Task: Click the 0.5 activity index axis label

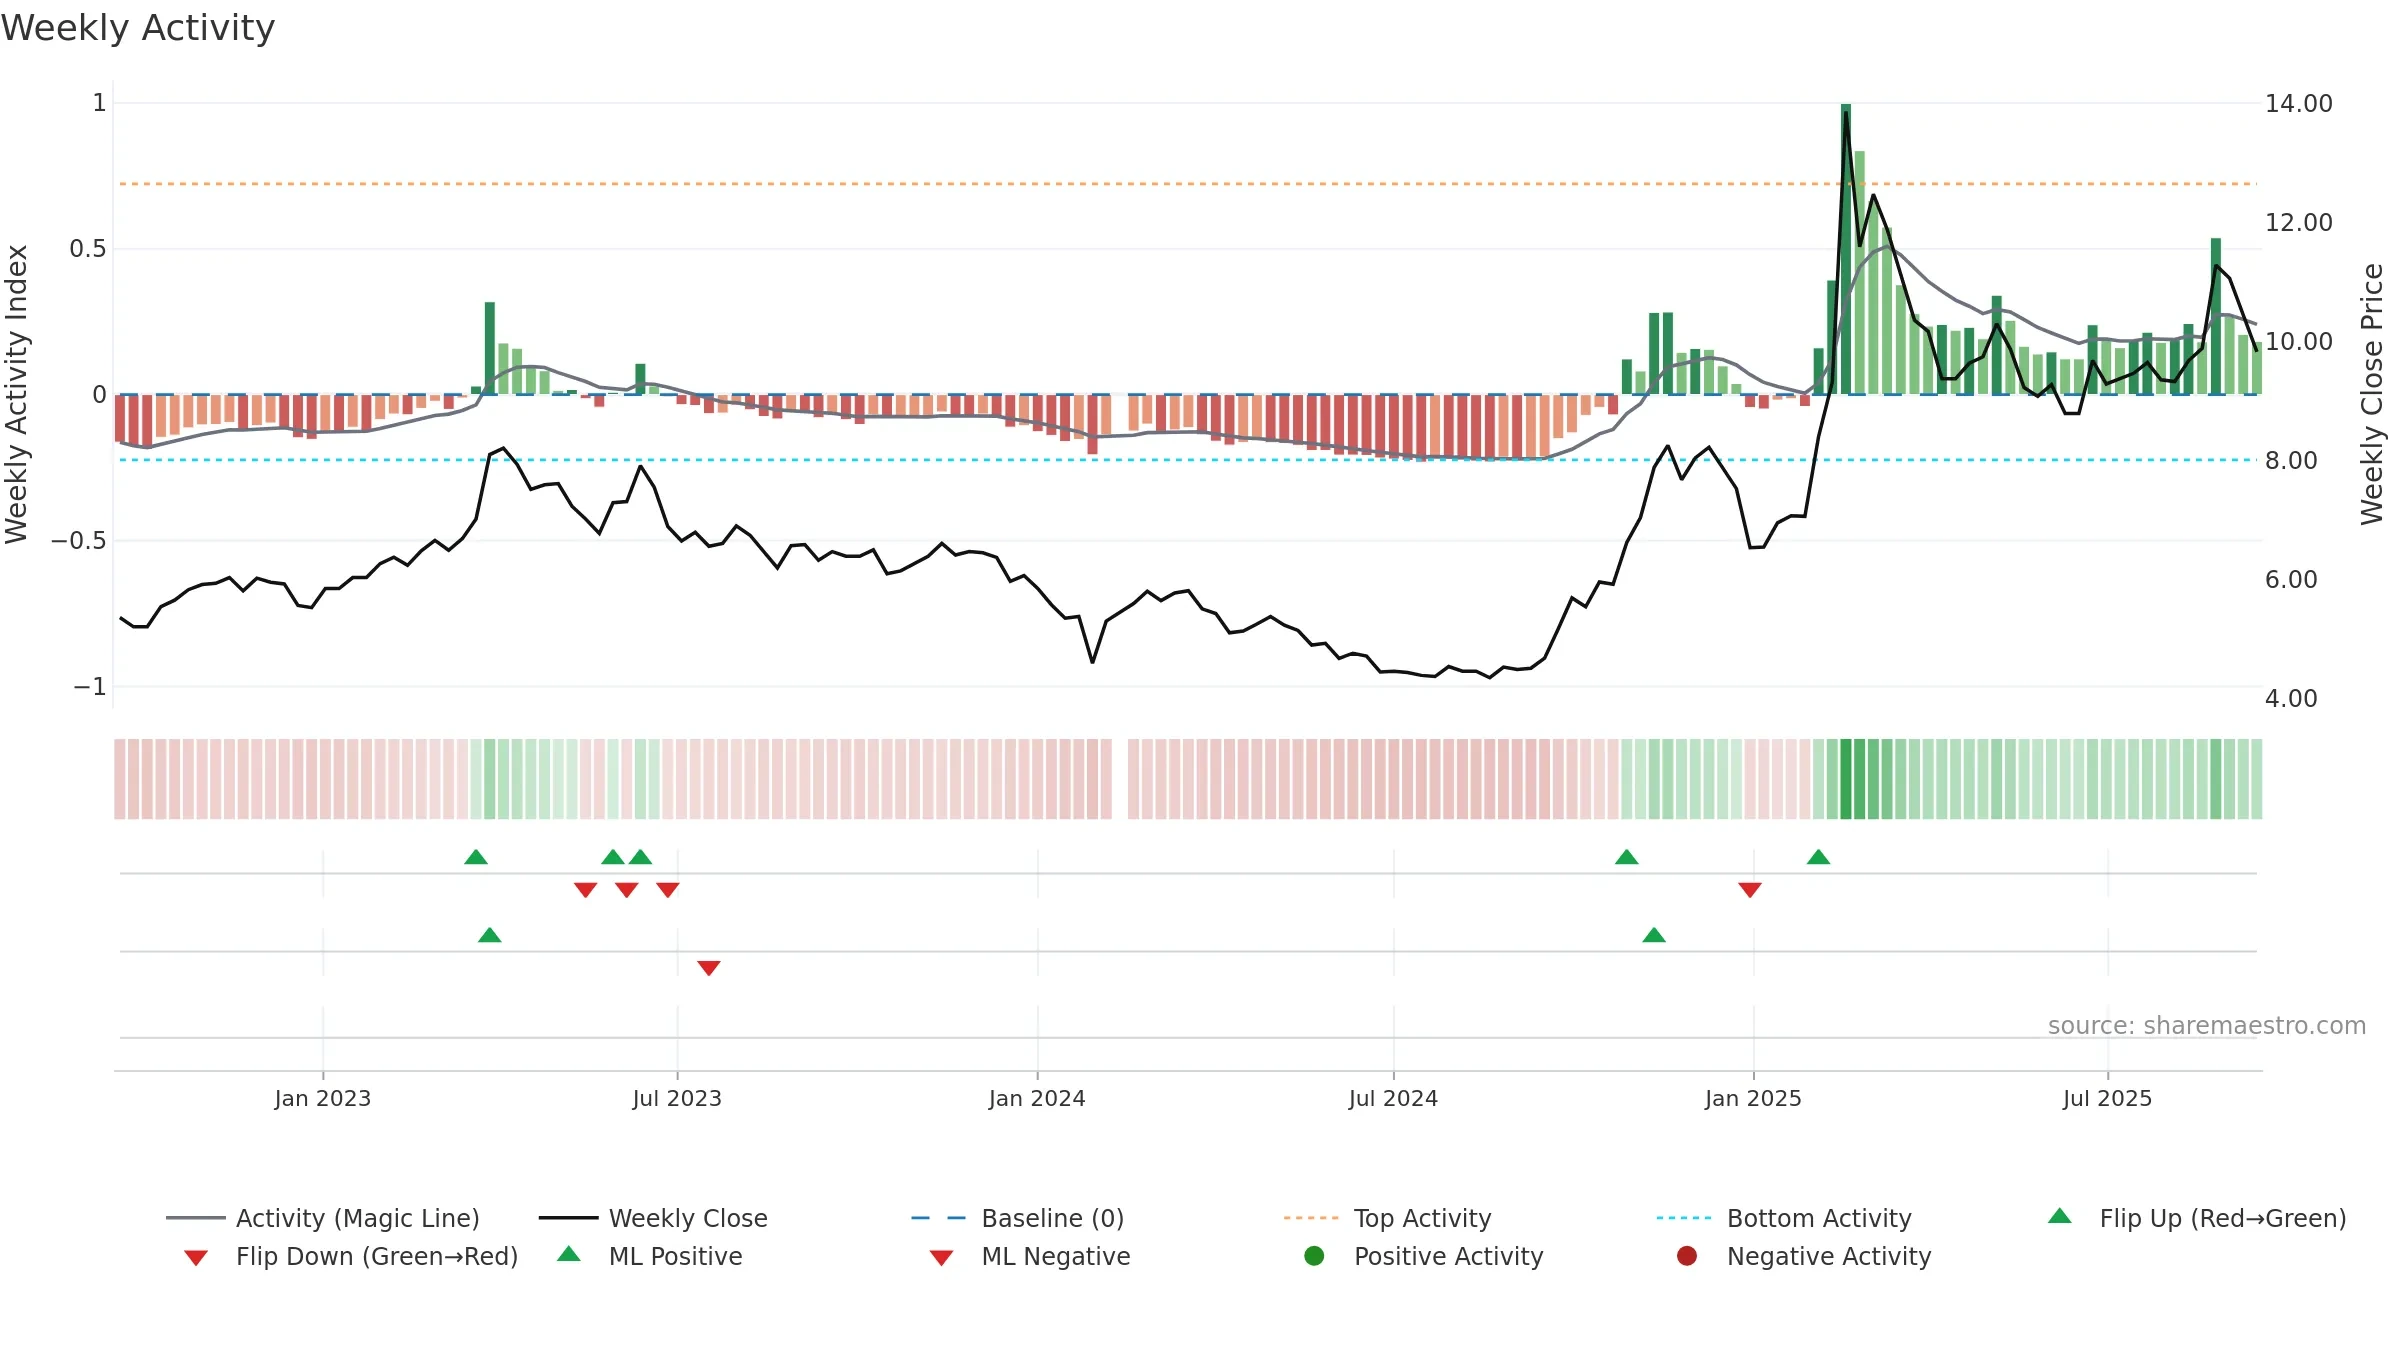Action: pos(87,249)
